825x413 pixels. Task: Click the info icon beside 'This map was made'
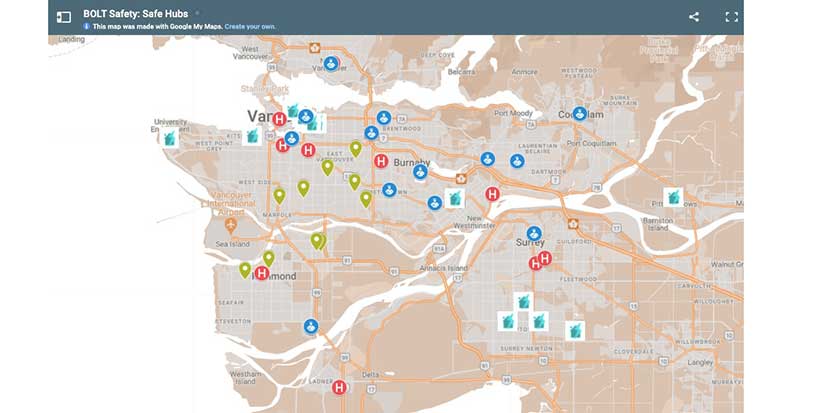point(87,26)
